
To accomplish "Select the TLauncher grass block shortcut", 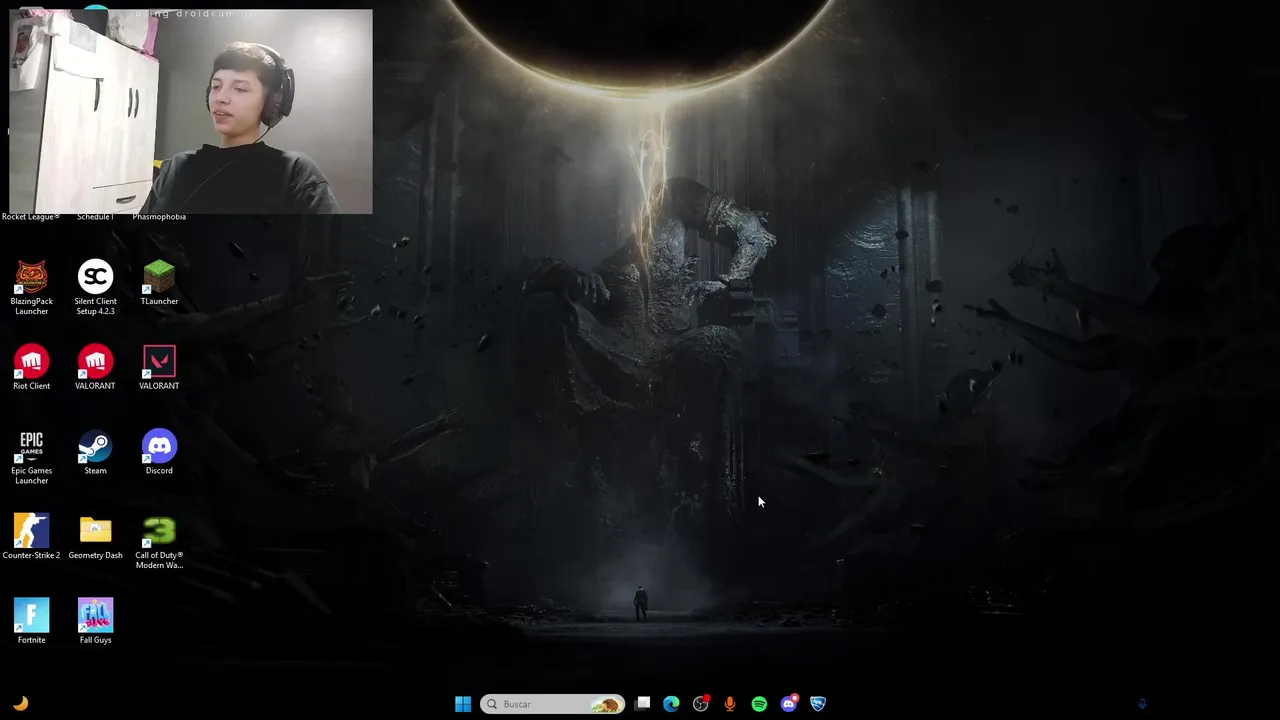I will coord(159,283).
